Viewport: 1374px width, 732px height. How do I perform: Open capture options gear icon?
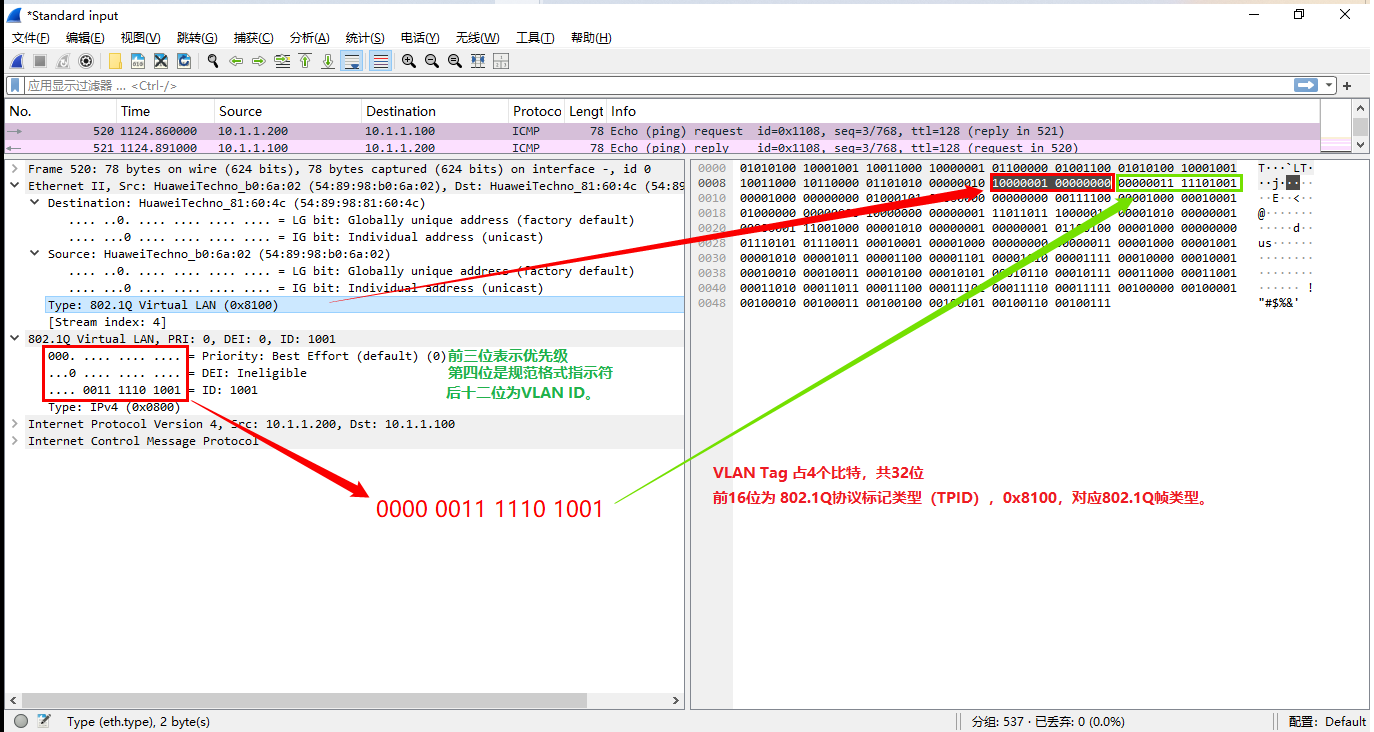86,61
